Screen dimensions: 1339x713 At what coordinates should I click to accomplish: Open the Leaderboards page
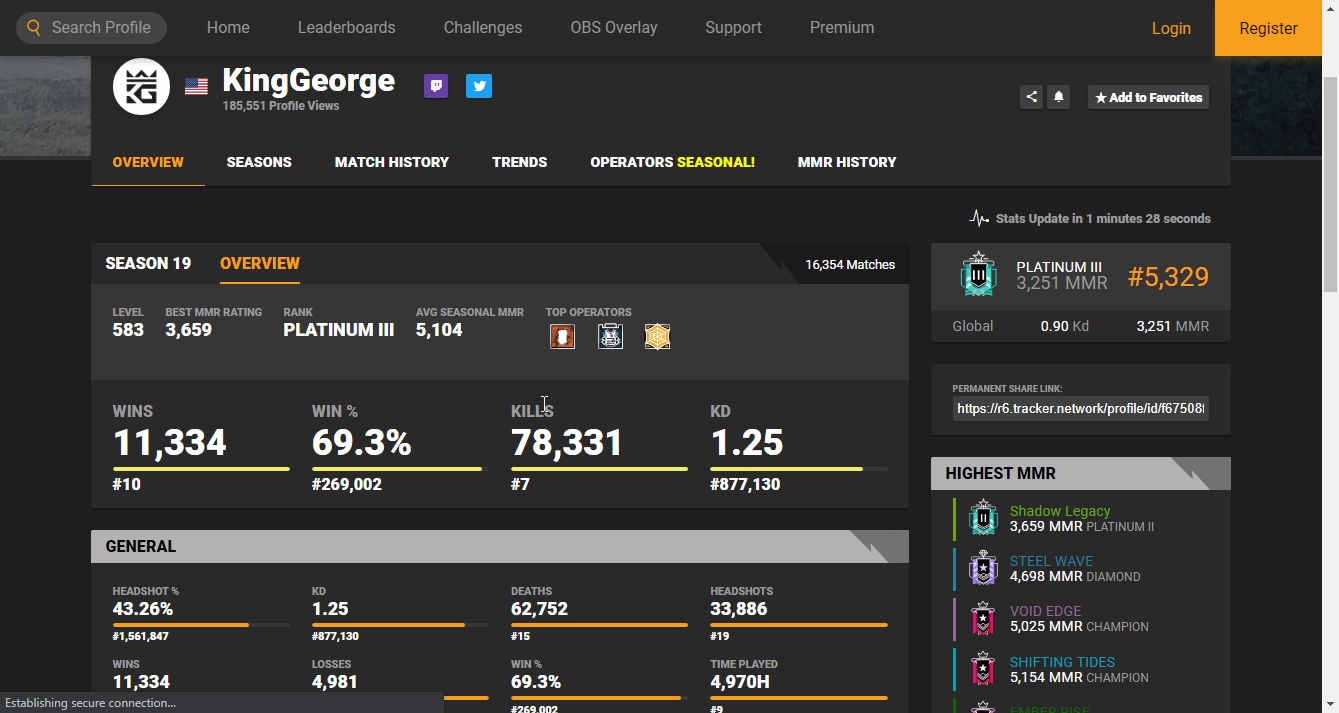(x=346, y=28)
